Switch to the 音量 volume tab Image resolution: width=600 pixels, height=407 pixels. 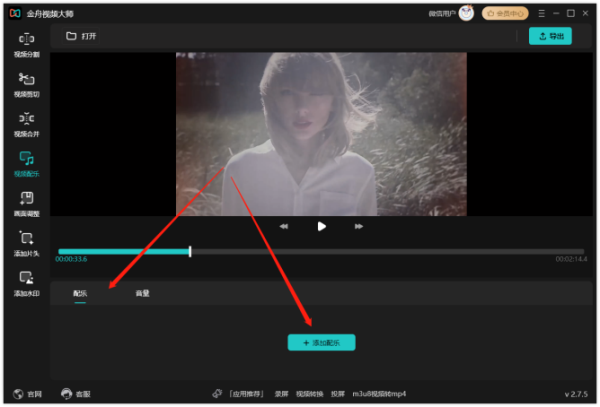[142, 293]
